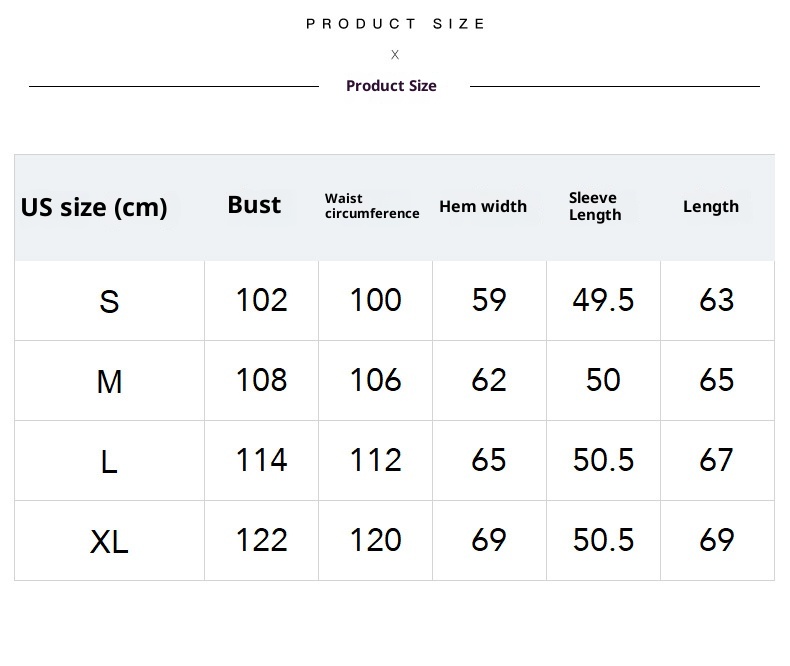The image size is (790, 666).
Task: Select the Length column header
Action: (x=711, y=207)
